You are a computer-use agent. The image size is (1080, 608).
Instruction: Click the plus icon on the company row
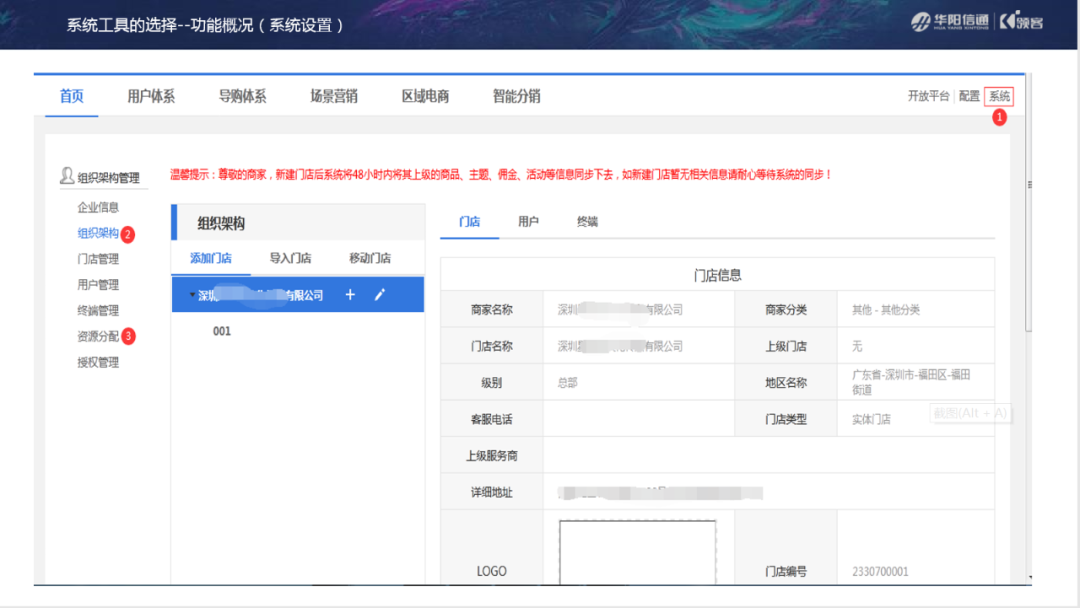click(x=350, y=295)
